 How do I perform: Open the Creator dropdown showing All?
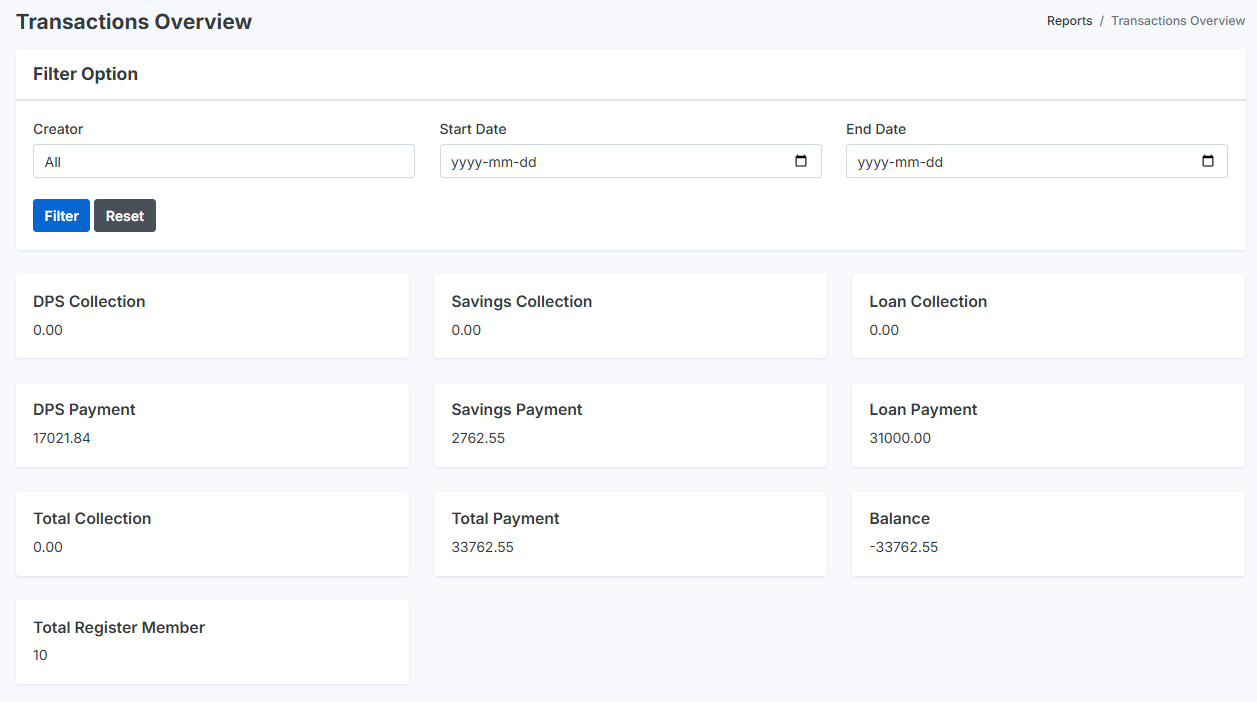[x=224, y=161]
